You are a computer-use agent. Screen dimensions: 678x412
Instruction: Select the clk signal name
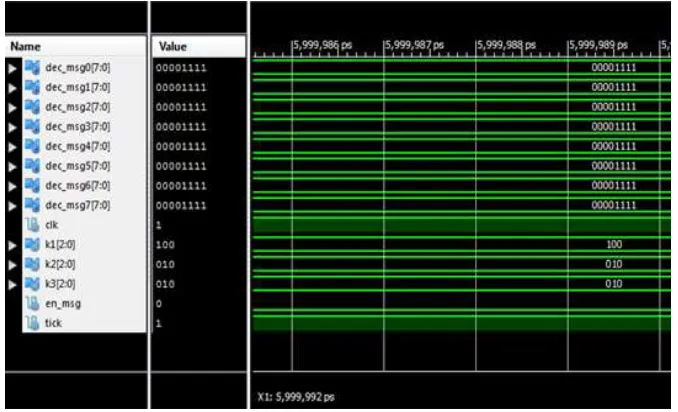(51, 225)
